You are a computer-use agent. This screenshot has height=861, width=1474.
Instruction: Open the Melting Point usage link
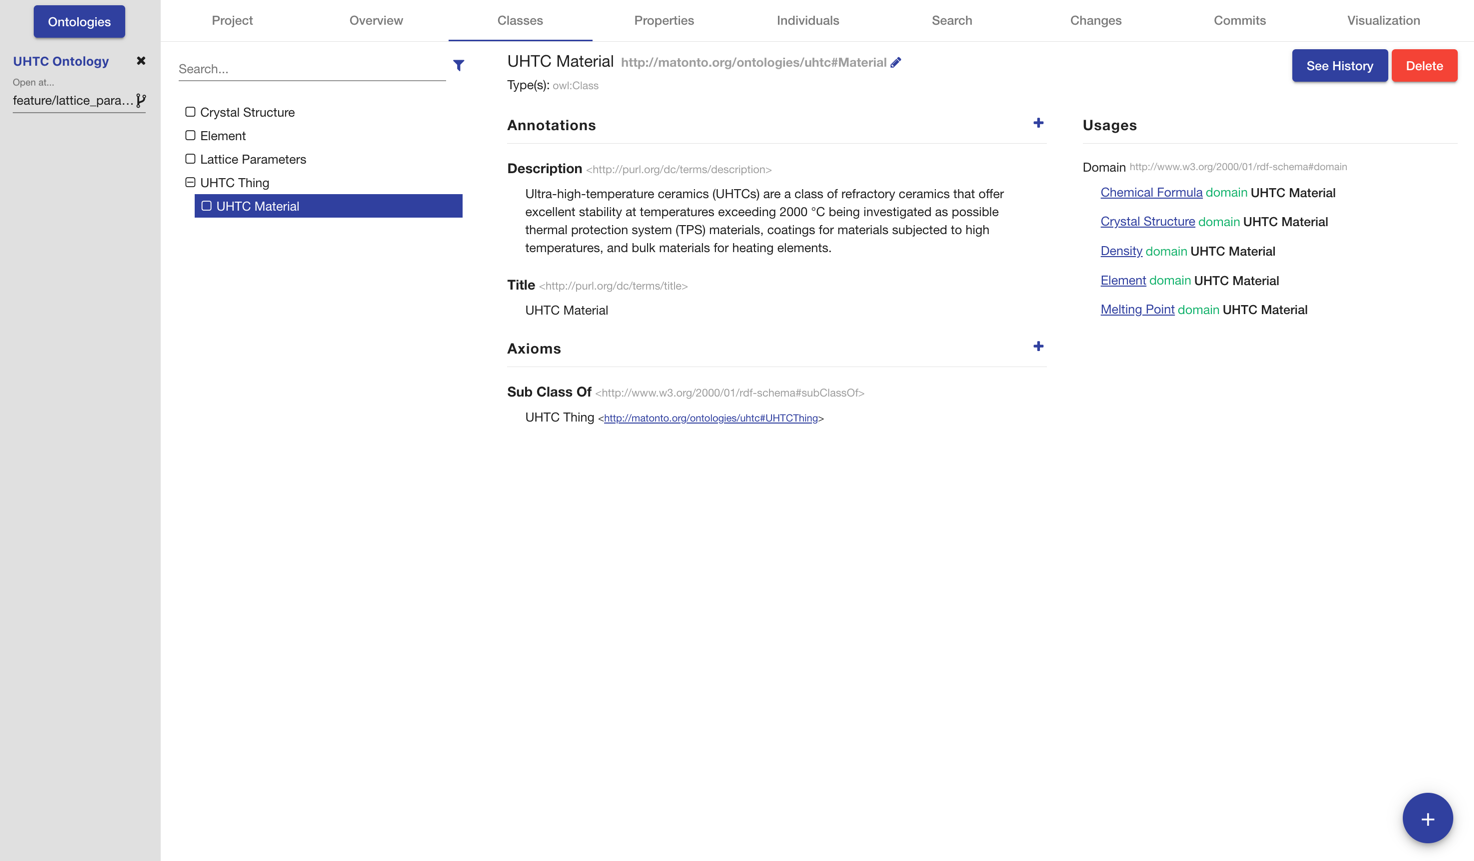[x=1137, y=310]
